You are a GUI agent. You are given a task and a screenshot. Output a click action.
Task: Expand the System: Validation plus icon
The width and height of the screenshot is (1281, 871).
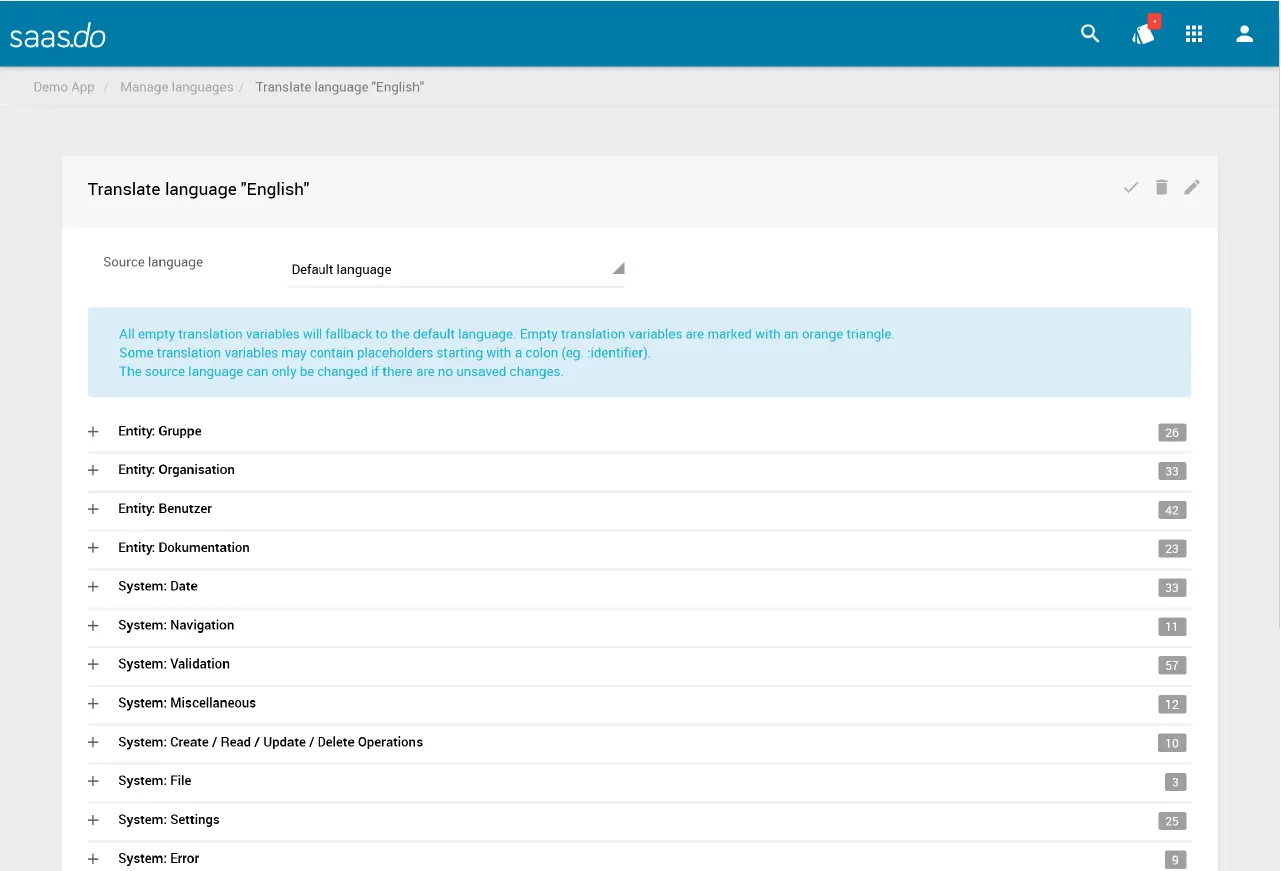click(x=93, y=665)
